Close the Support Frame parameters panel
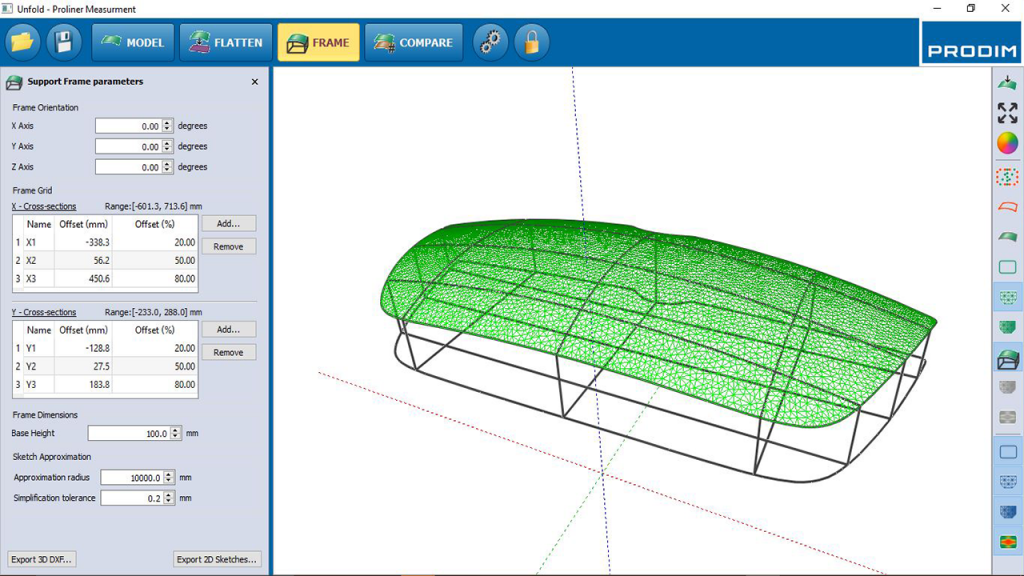 (255, 82)
